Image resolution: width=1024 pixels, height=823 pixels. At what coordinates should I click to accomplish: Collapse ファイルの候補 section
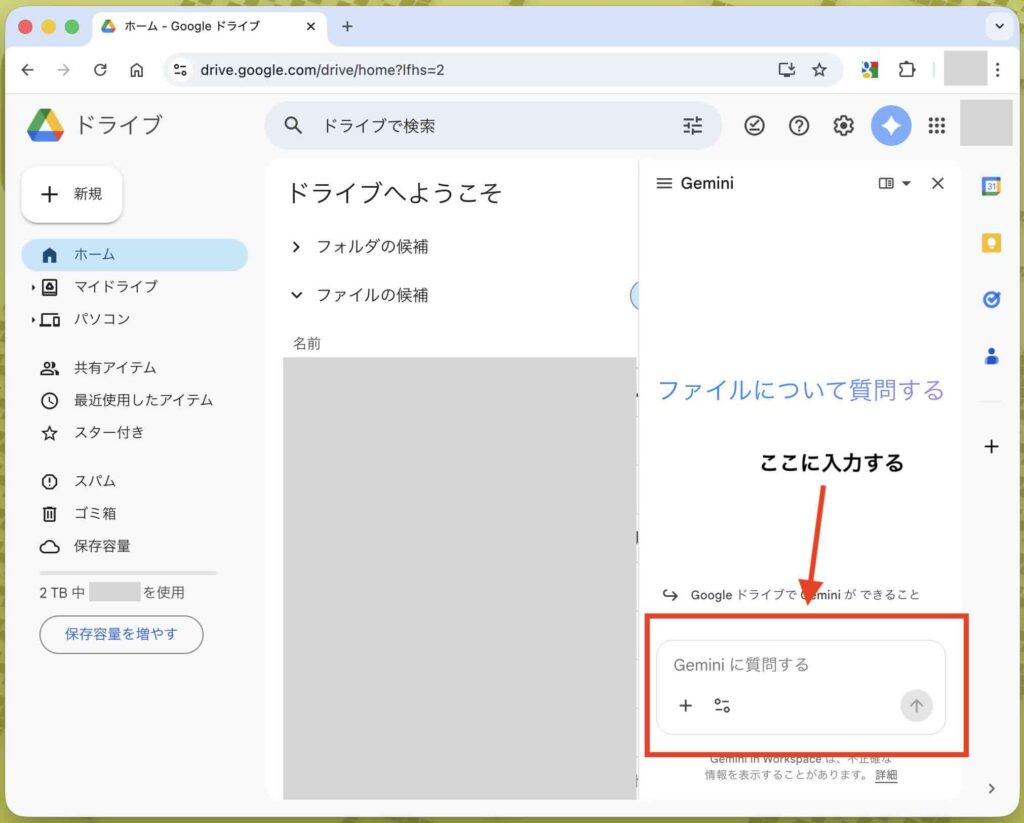click(296, 296)
